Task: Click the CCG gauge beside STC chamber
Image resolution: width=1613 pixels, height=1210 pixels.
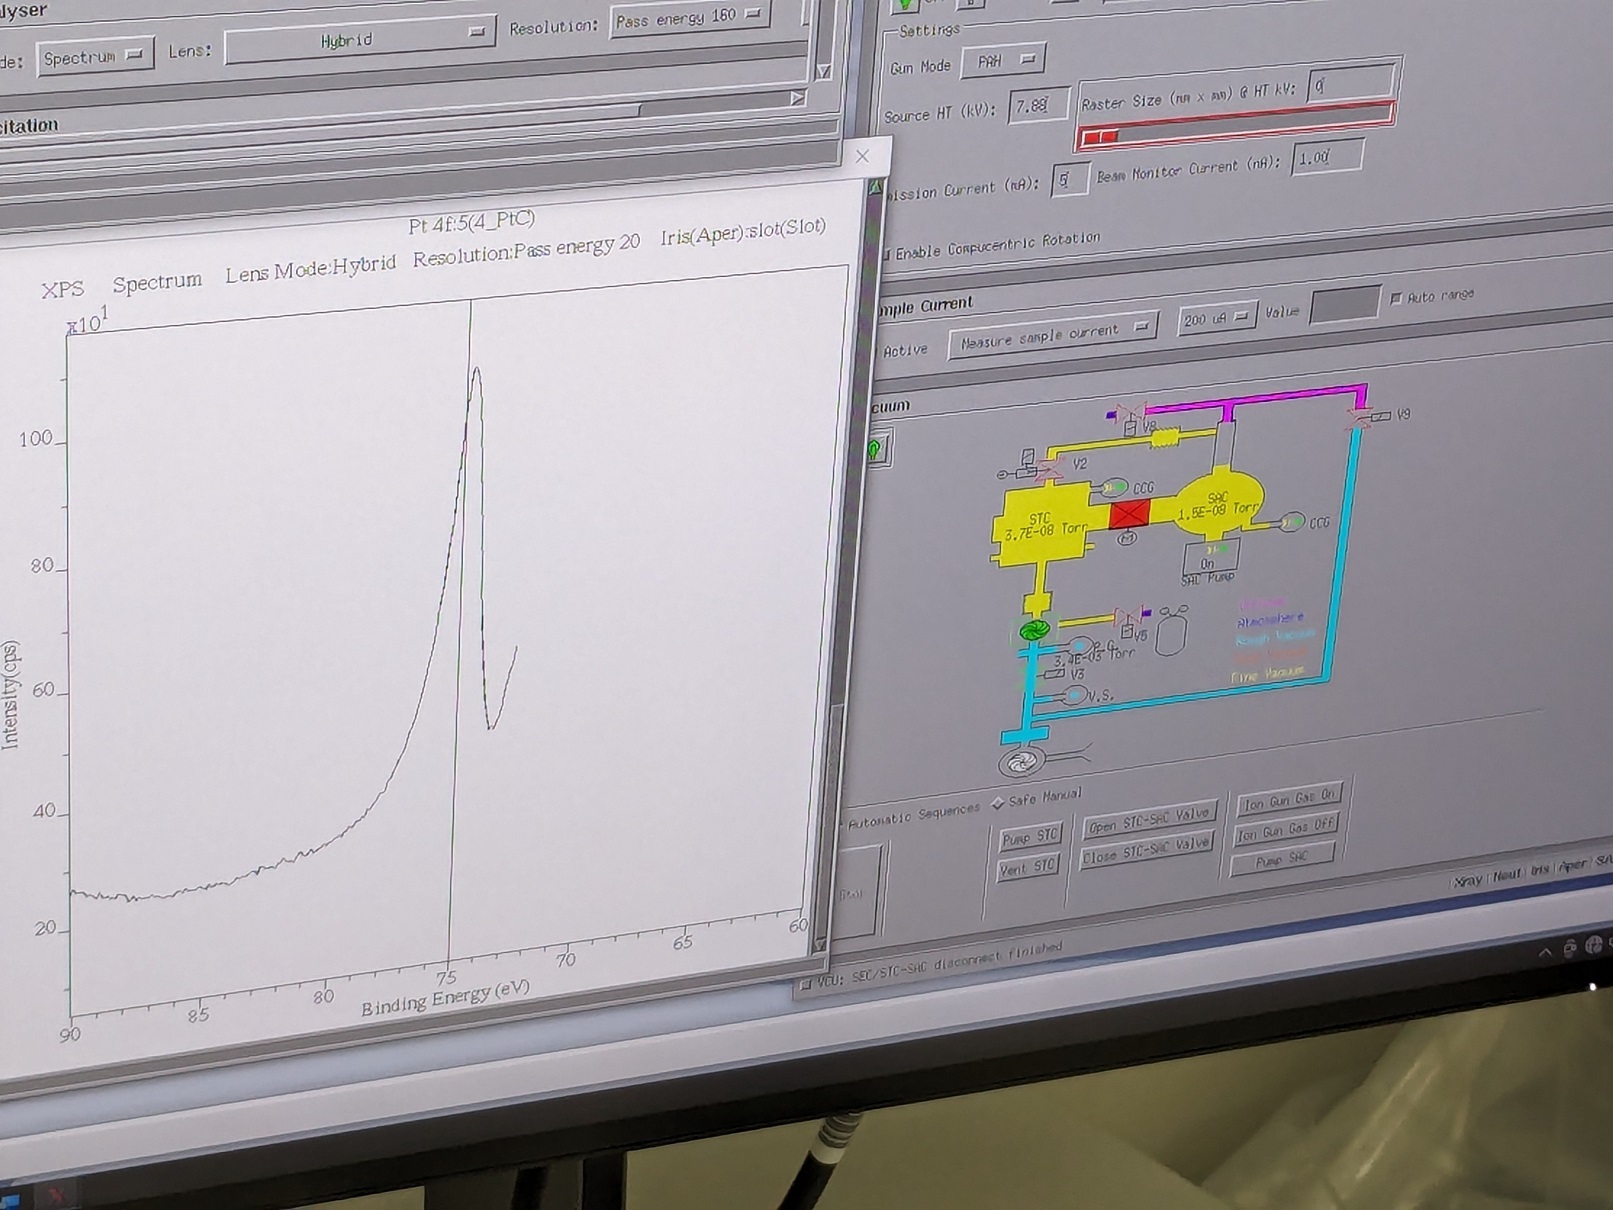Action: pyautogui.click(x=1114, y=488)
